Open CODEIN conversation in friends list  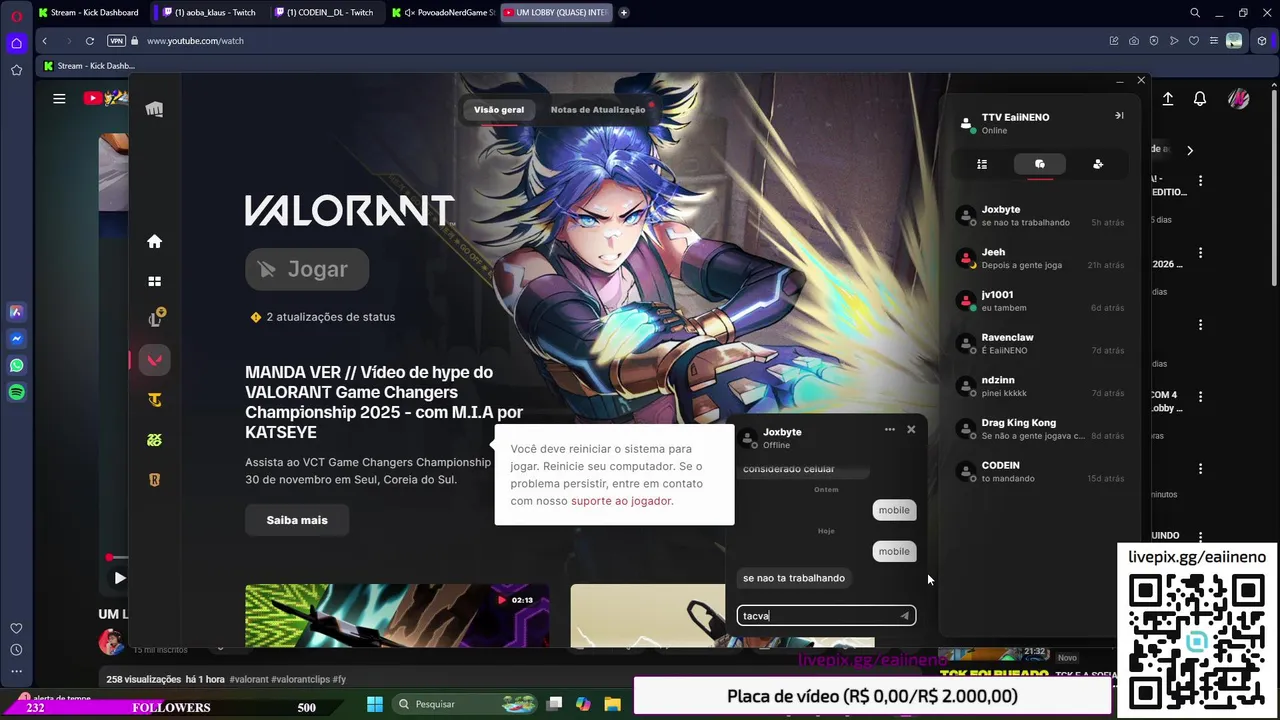pos(1040,472)
